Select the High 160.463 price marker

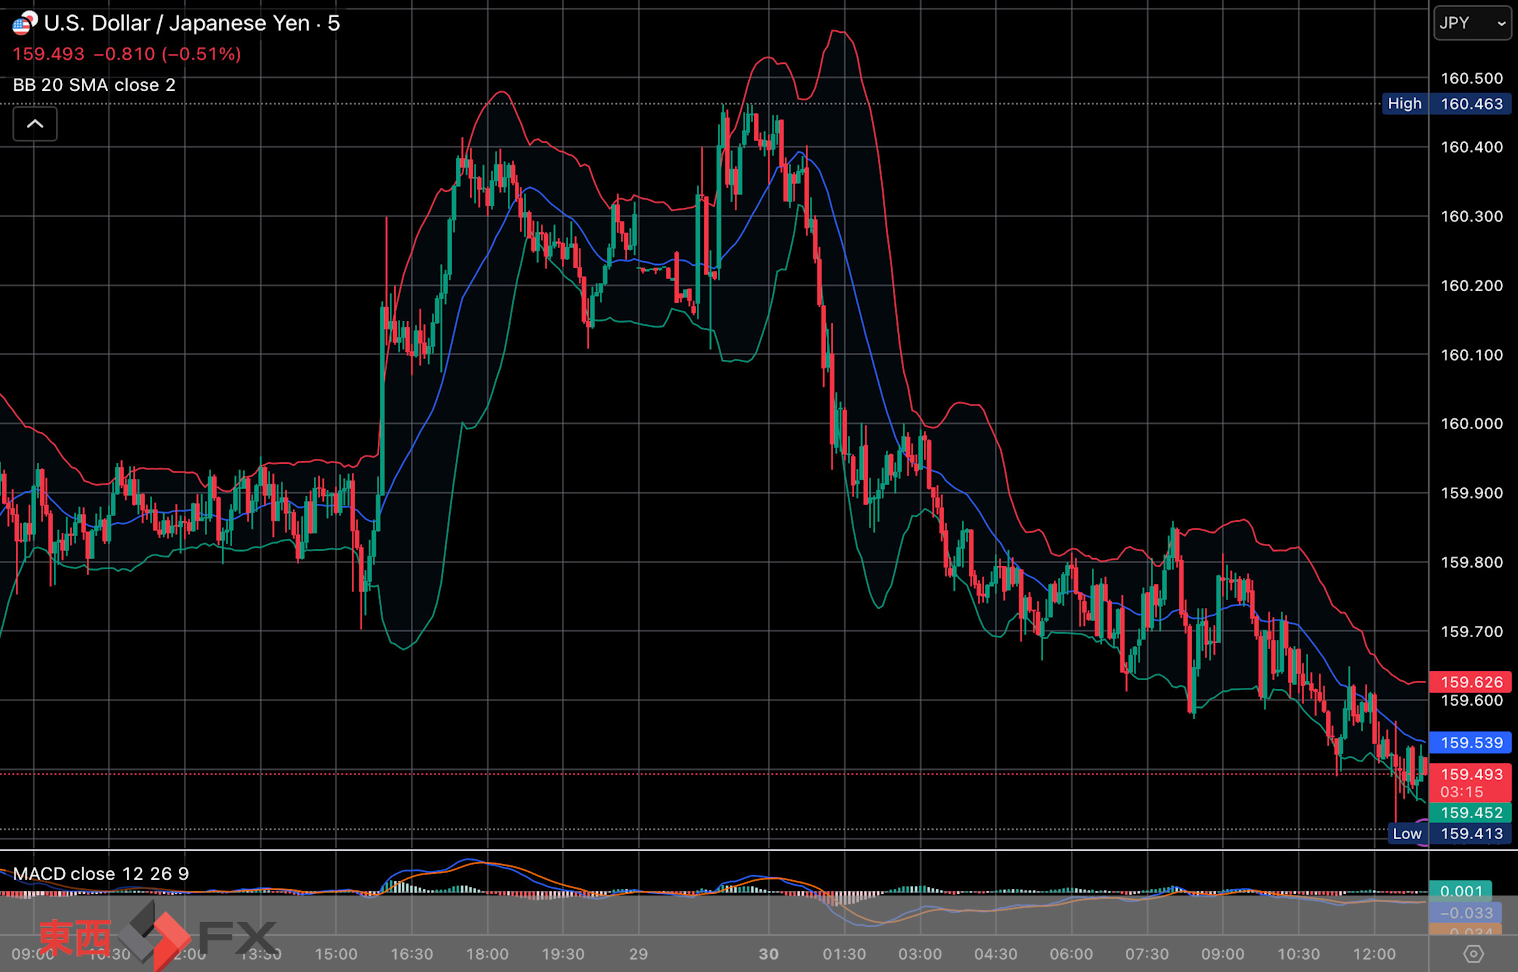point(1446,104)
